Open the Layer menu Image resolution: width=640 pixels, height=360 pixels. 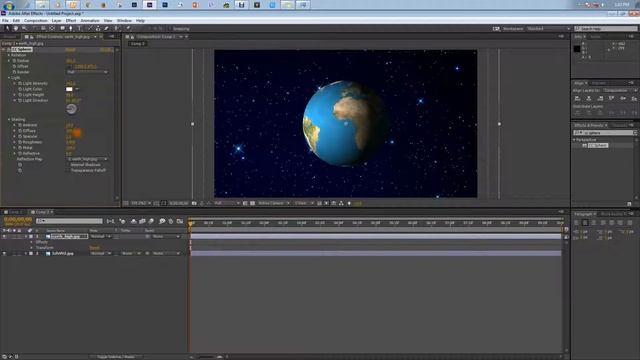(56, 20)
